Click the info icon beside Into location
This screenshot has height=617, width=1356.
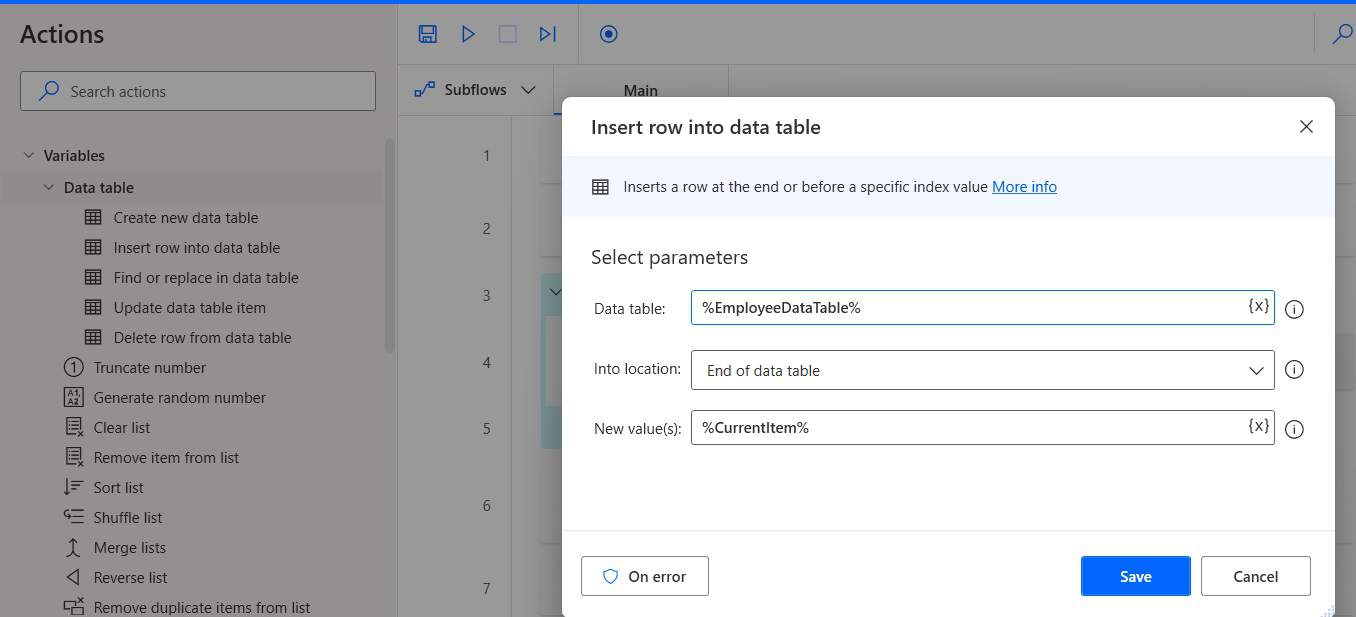point(1294,369)
